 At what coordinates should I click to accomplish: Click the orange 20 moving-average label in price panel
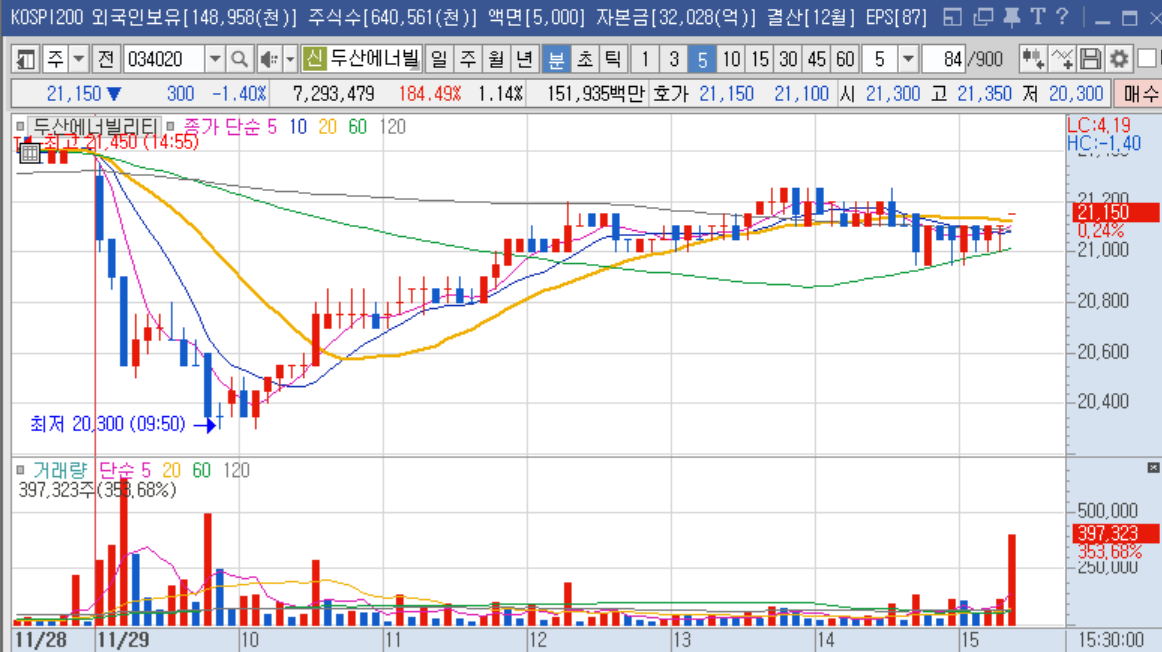point(328,127)
